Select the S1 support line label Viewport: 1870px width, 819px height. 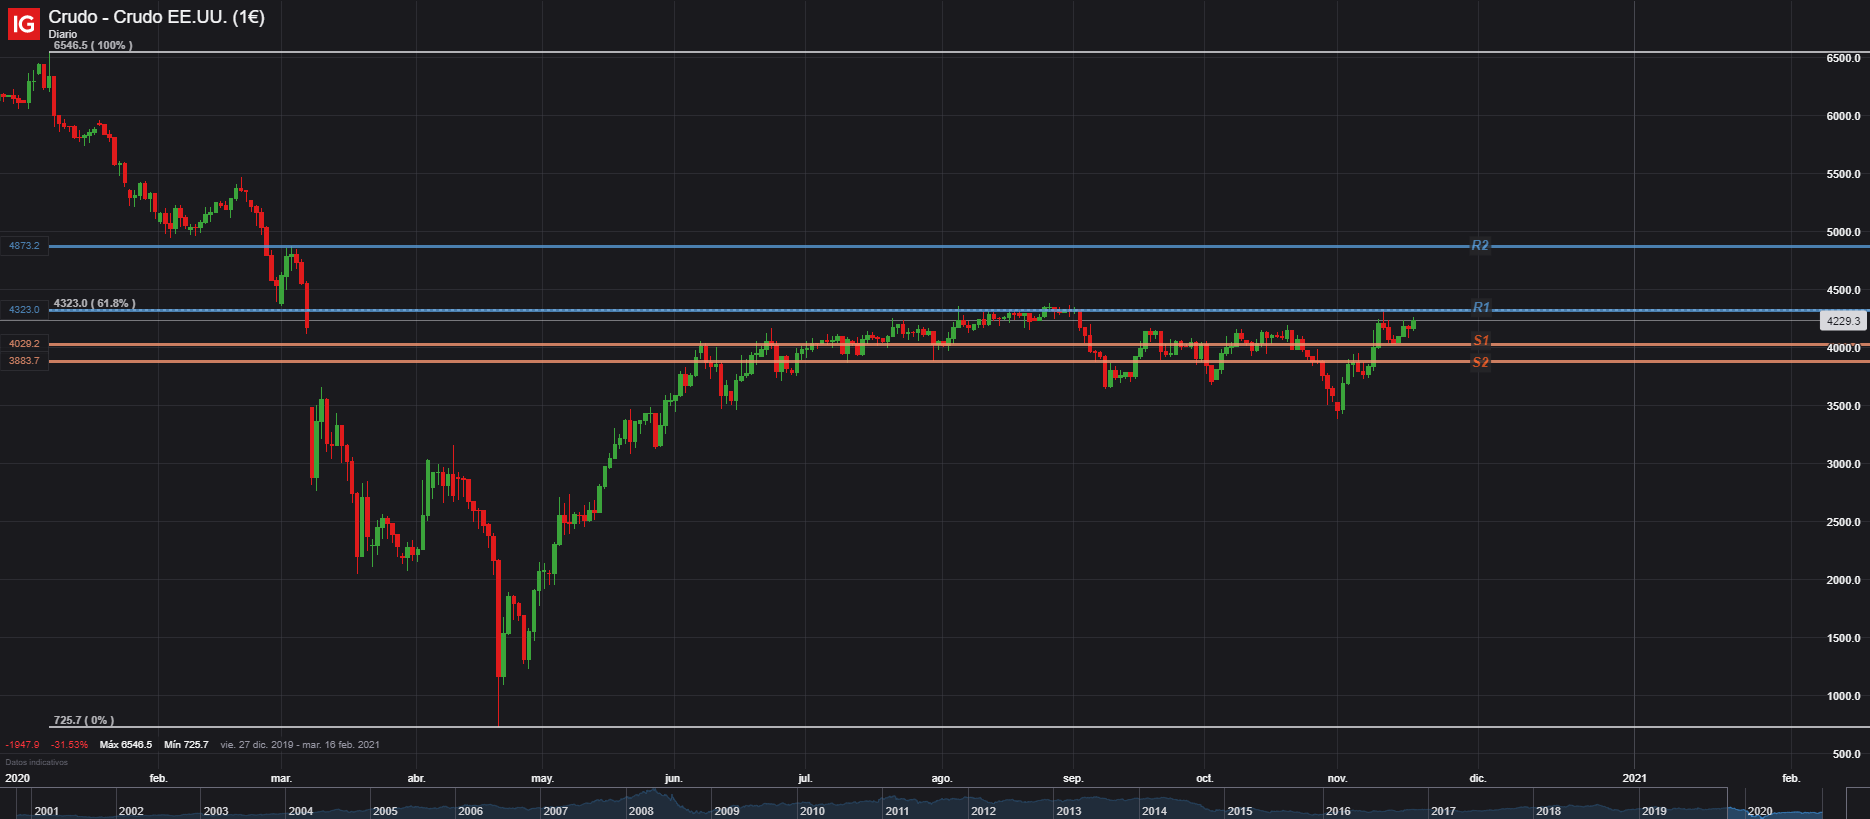[x=1481, y=340]
